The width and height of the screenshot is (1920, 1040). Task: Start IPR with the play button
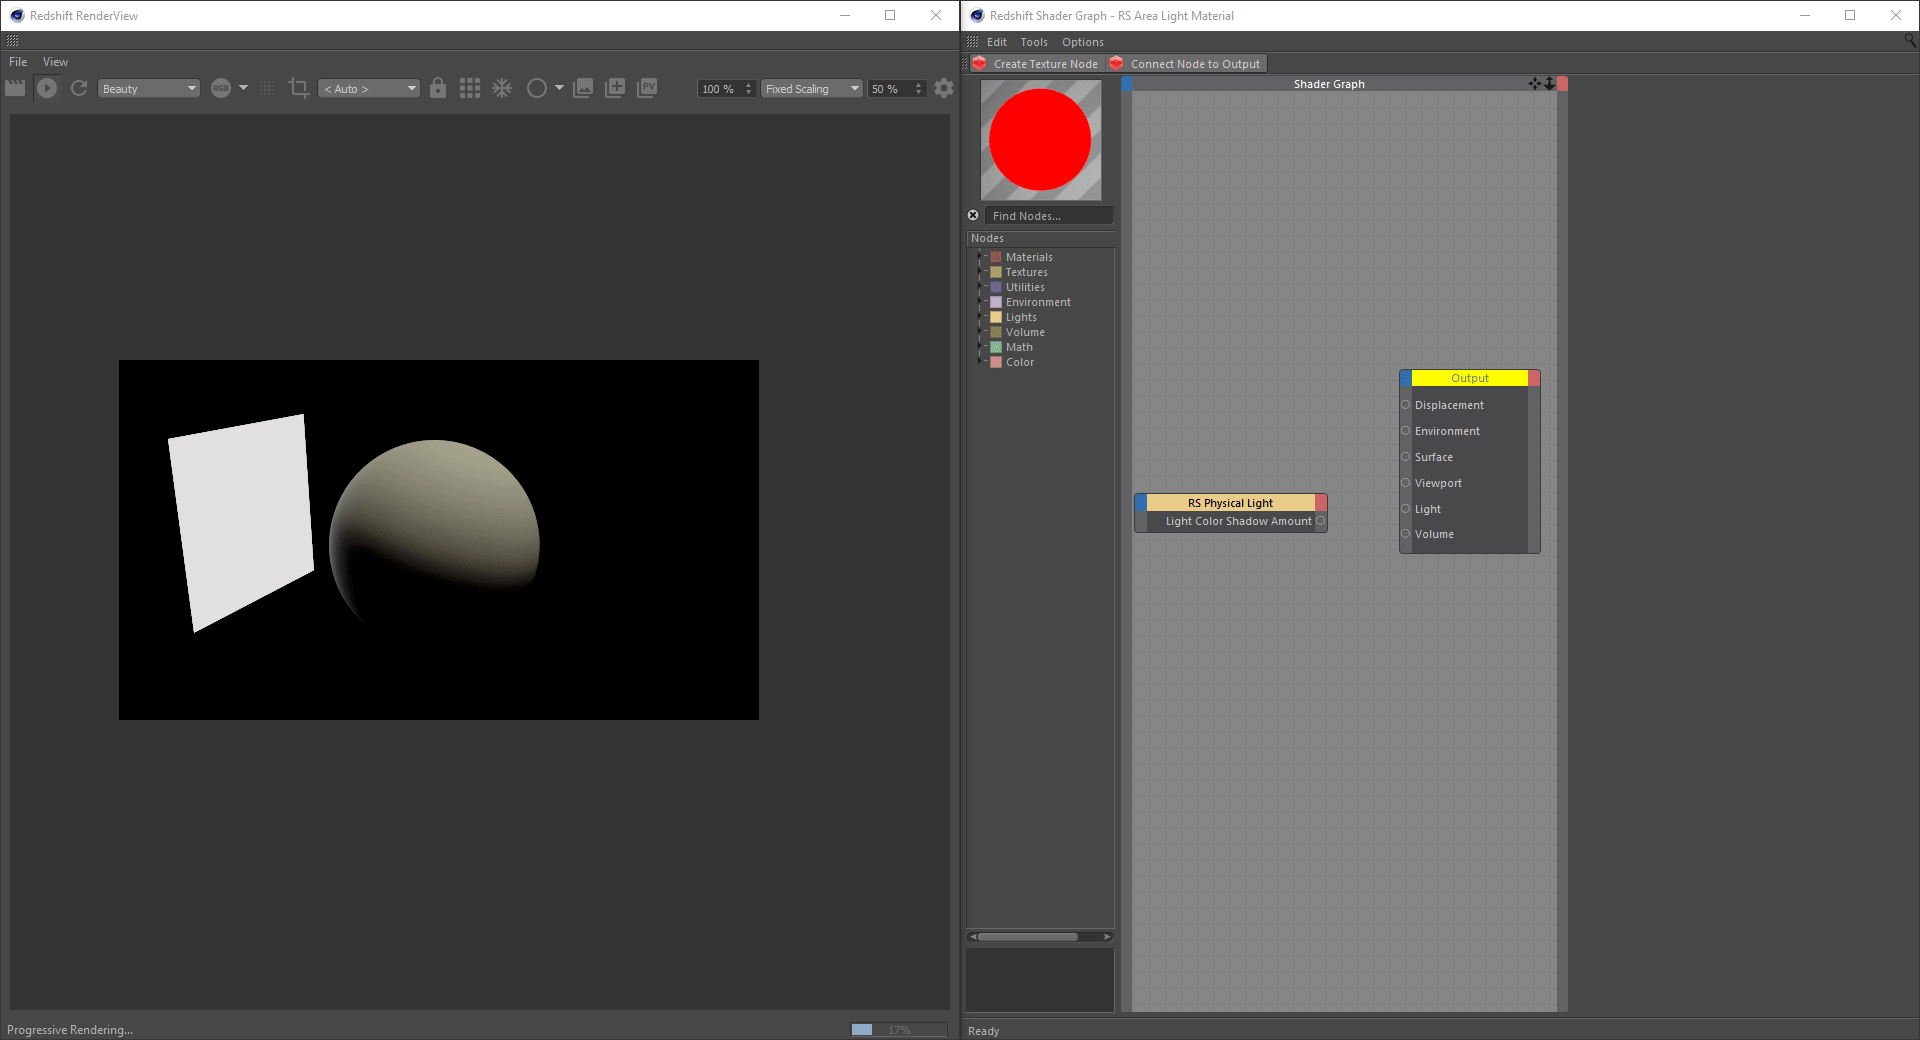tap(47, 88)
